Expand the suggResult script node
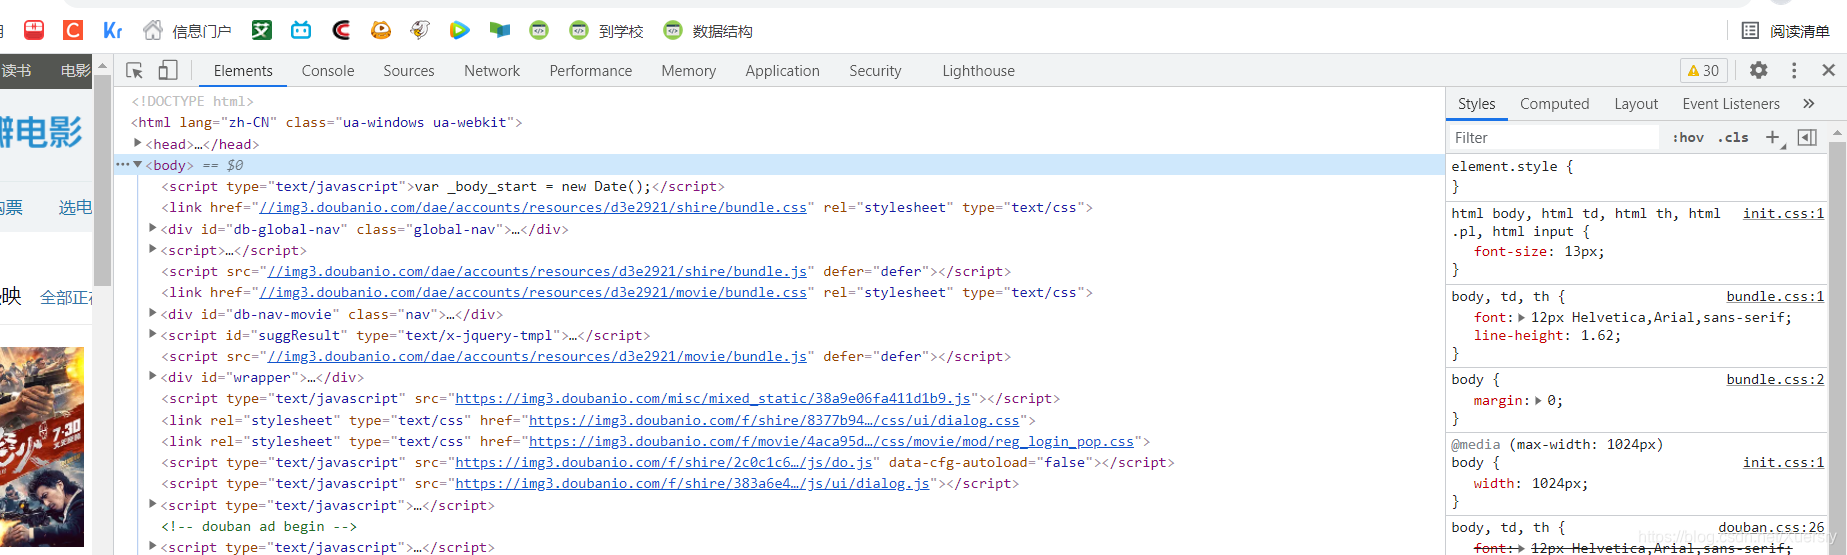 click(x=153, y=334)
